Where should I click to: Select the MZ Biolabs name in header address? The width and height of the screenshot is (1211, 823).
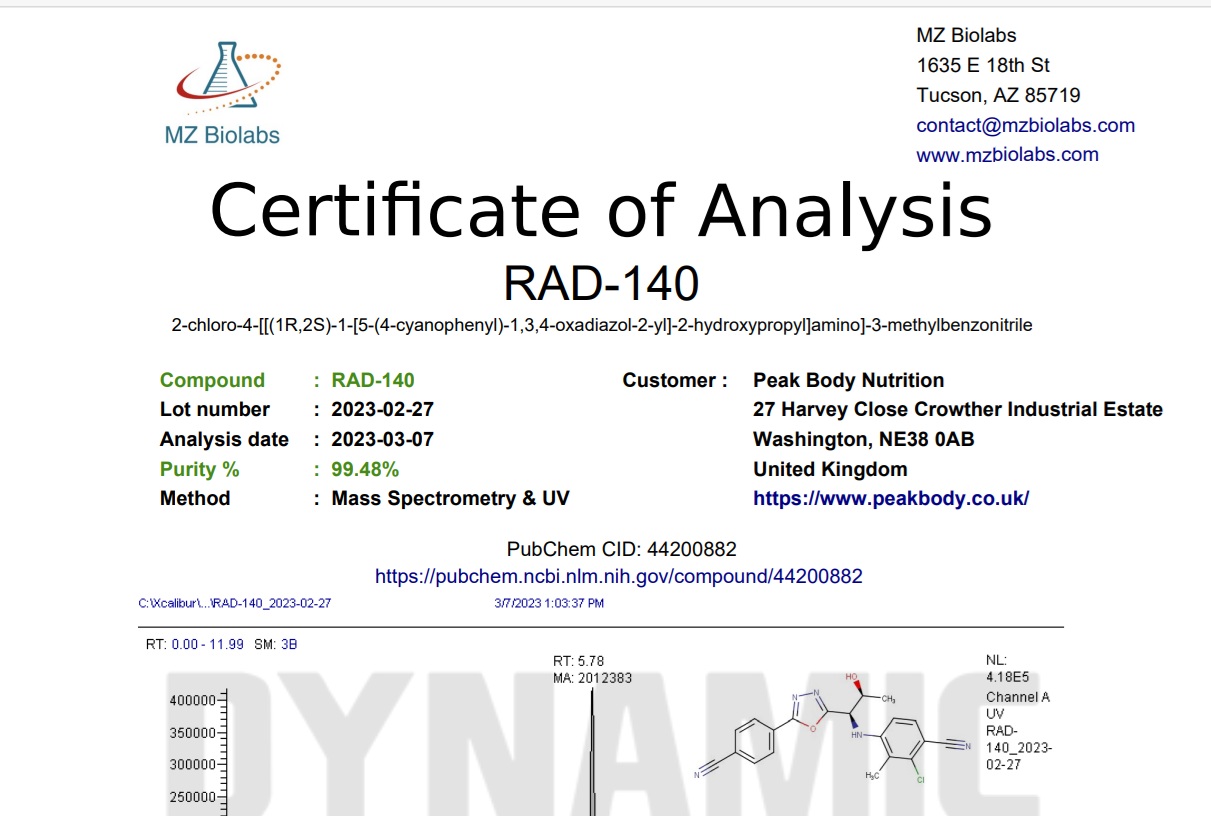coord(967,35)
